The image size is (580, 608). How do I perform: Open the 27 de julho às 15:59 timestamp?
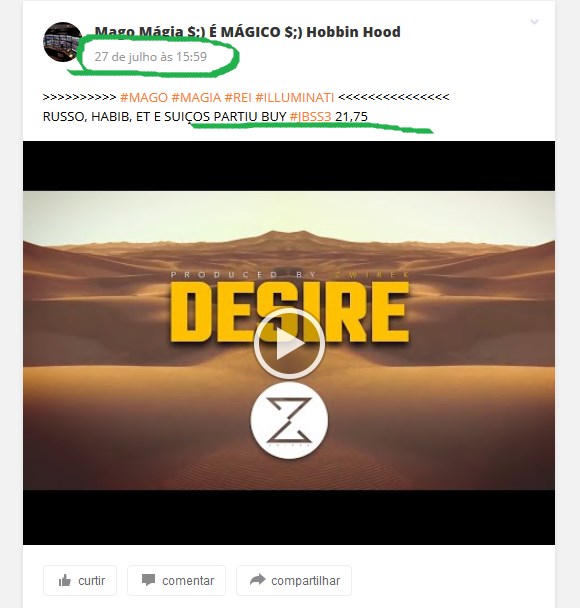click(x=151, y=57)
